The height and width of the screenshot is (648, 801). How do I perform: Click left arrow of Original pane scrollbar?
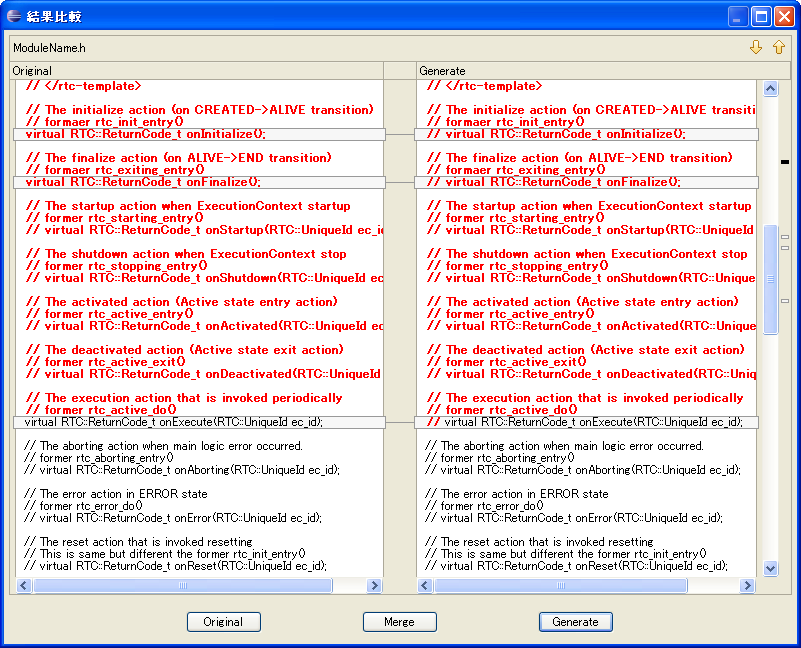pos(23,585)
